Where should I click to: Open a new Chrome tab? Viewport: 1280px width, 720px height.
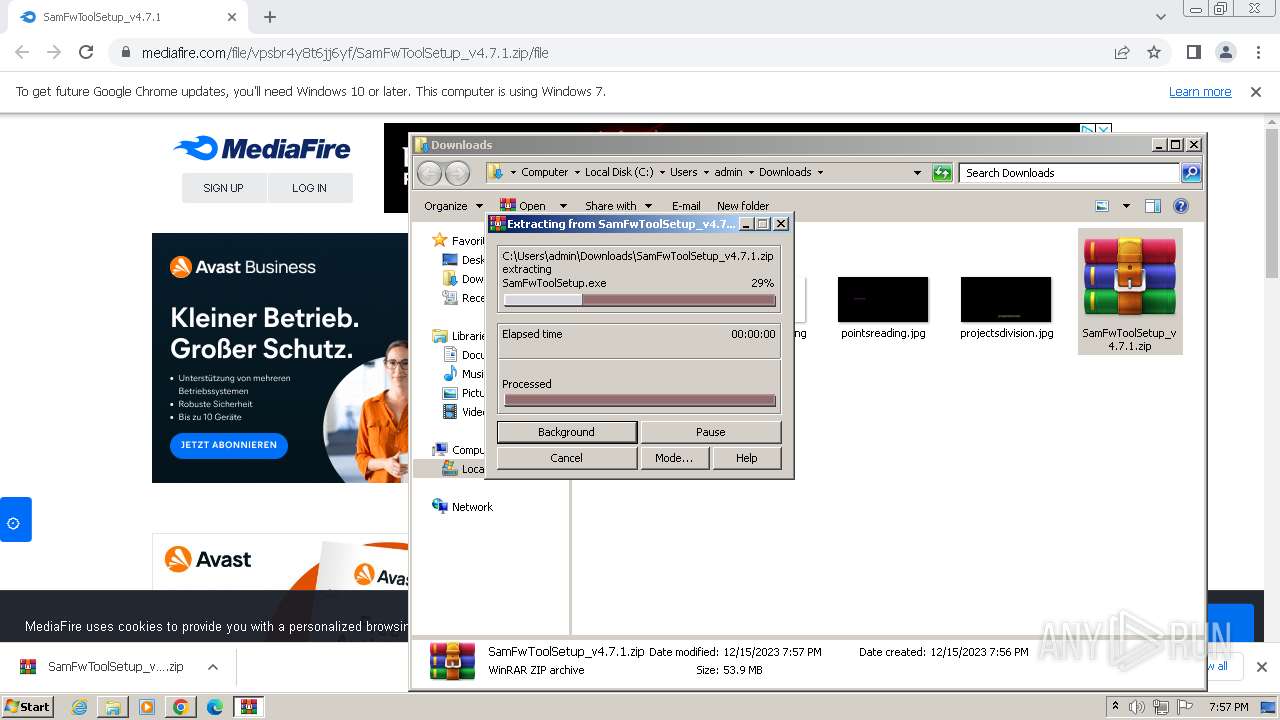[x=270, y=17]
